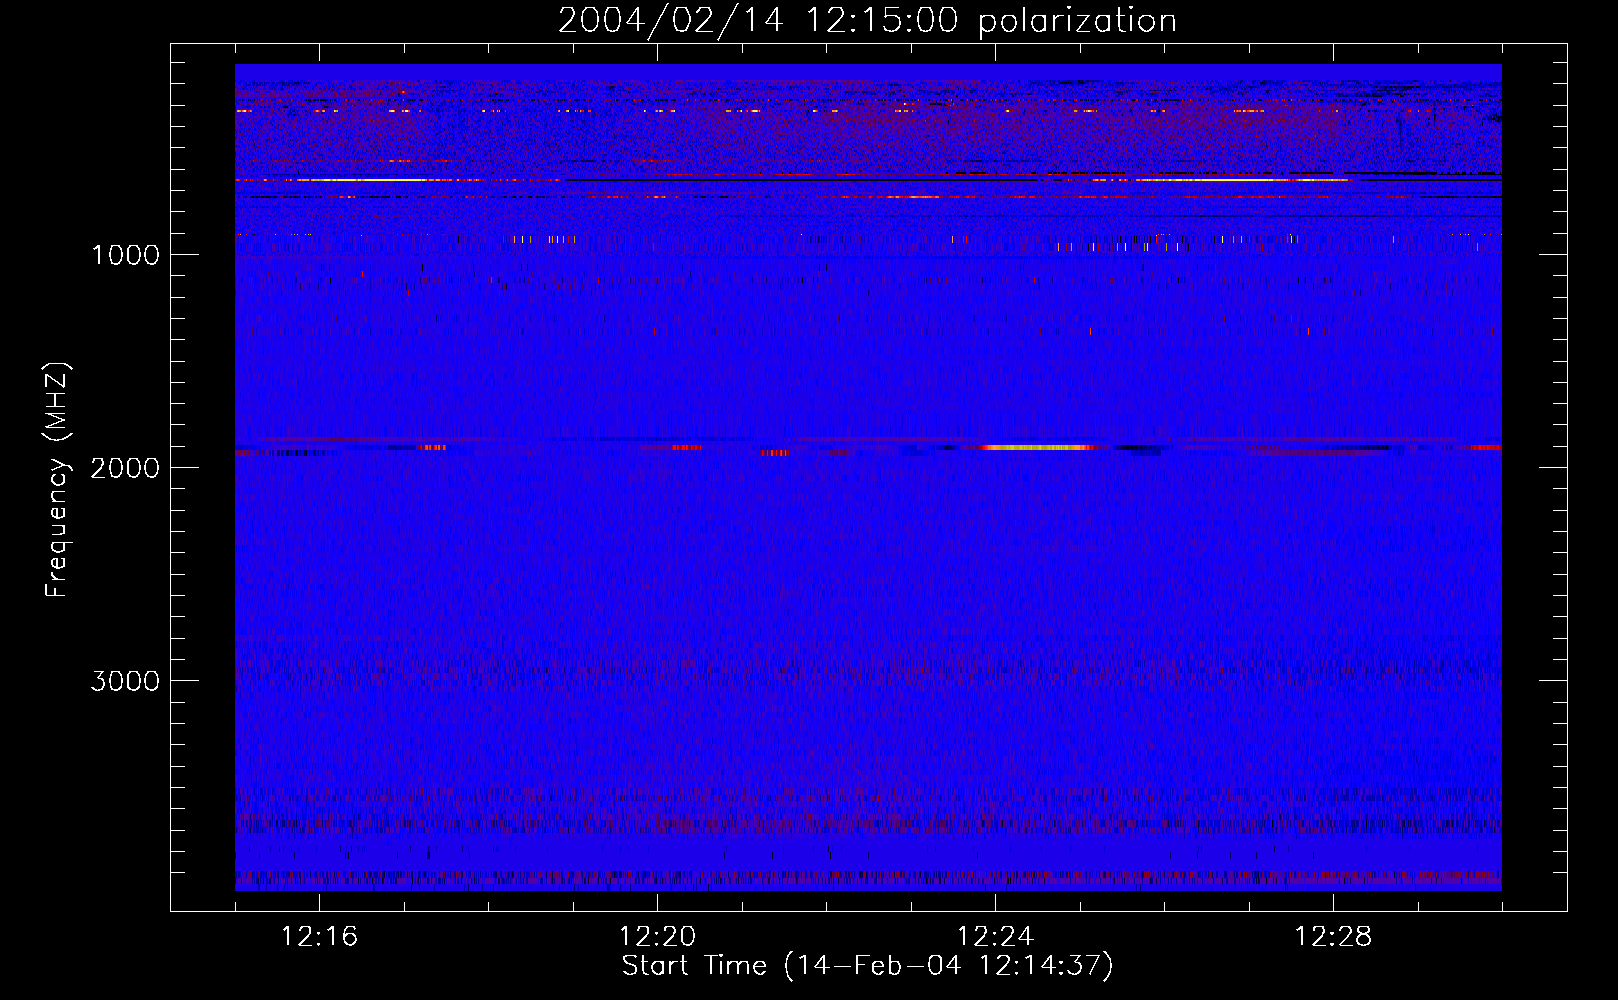Screen dimensions: 1618x1000
Task: Select the 'Start Time (14-Feb-04 12:14:37)' x-axis label
Action: click(867, 966)
